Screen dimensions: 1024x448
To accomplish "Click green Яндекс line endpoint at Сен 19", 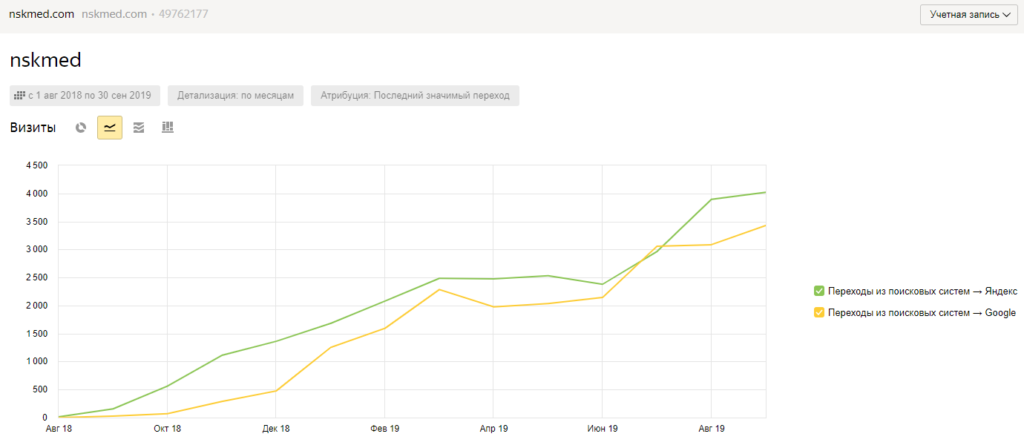I will pyautogui.click(x=765, y=192).
